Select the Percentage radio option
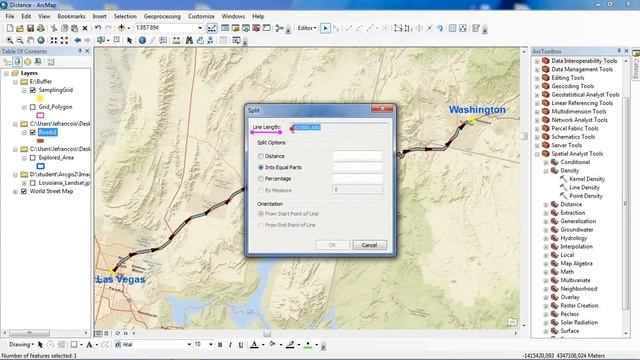Viewport: 640px width, 360px height. (260, 179)
